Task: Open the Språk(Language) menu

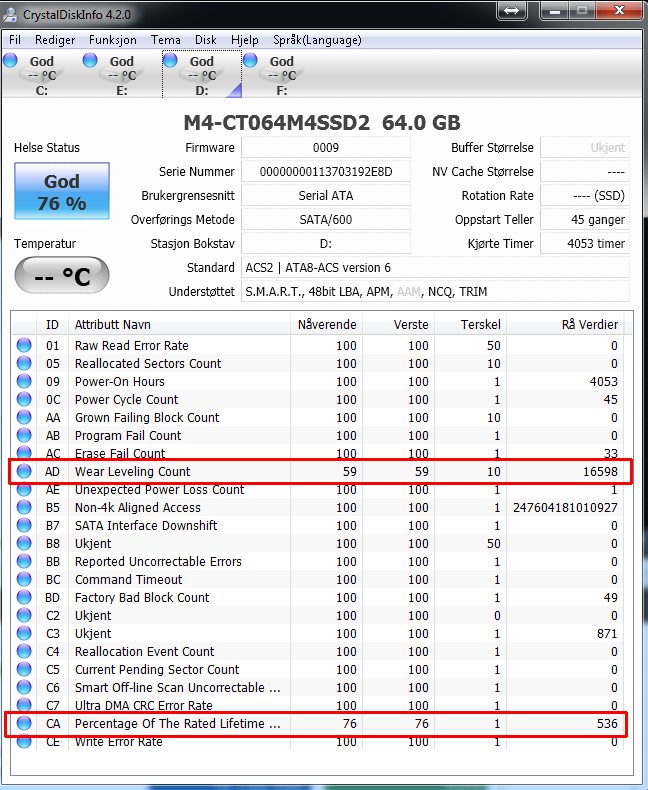Action: point(317,40)
